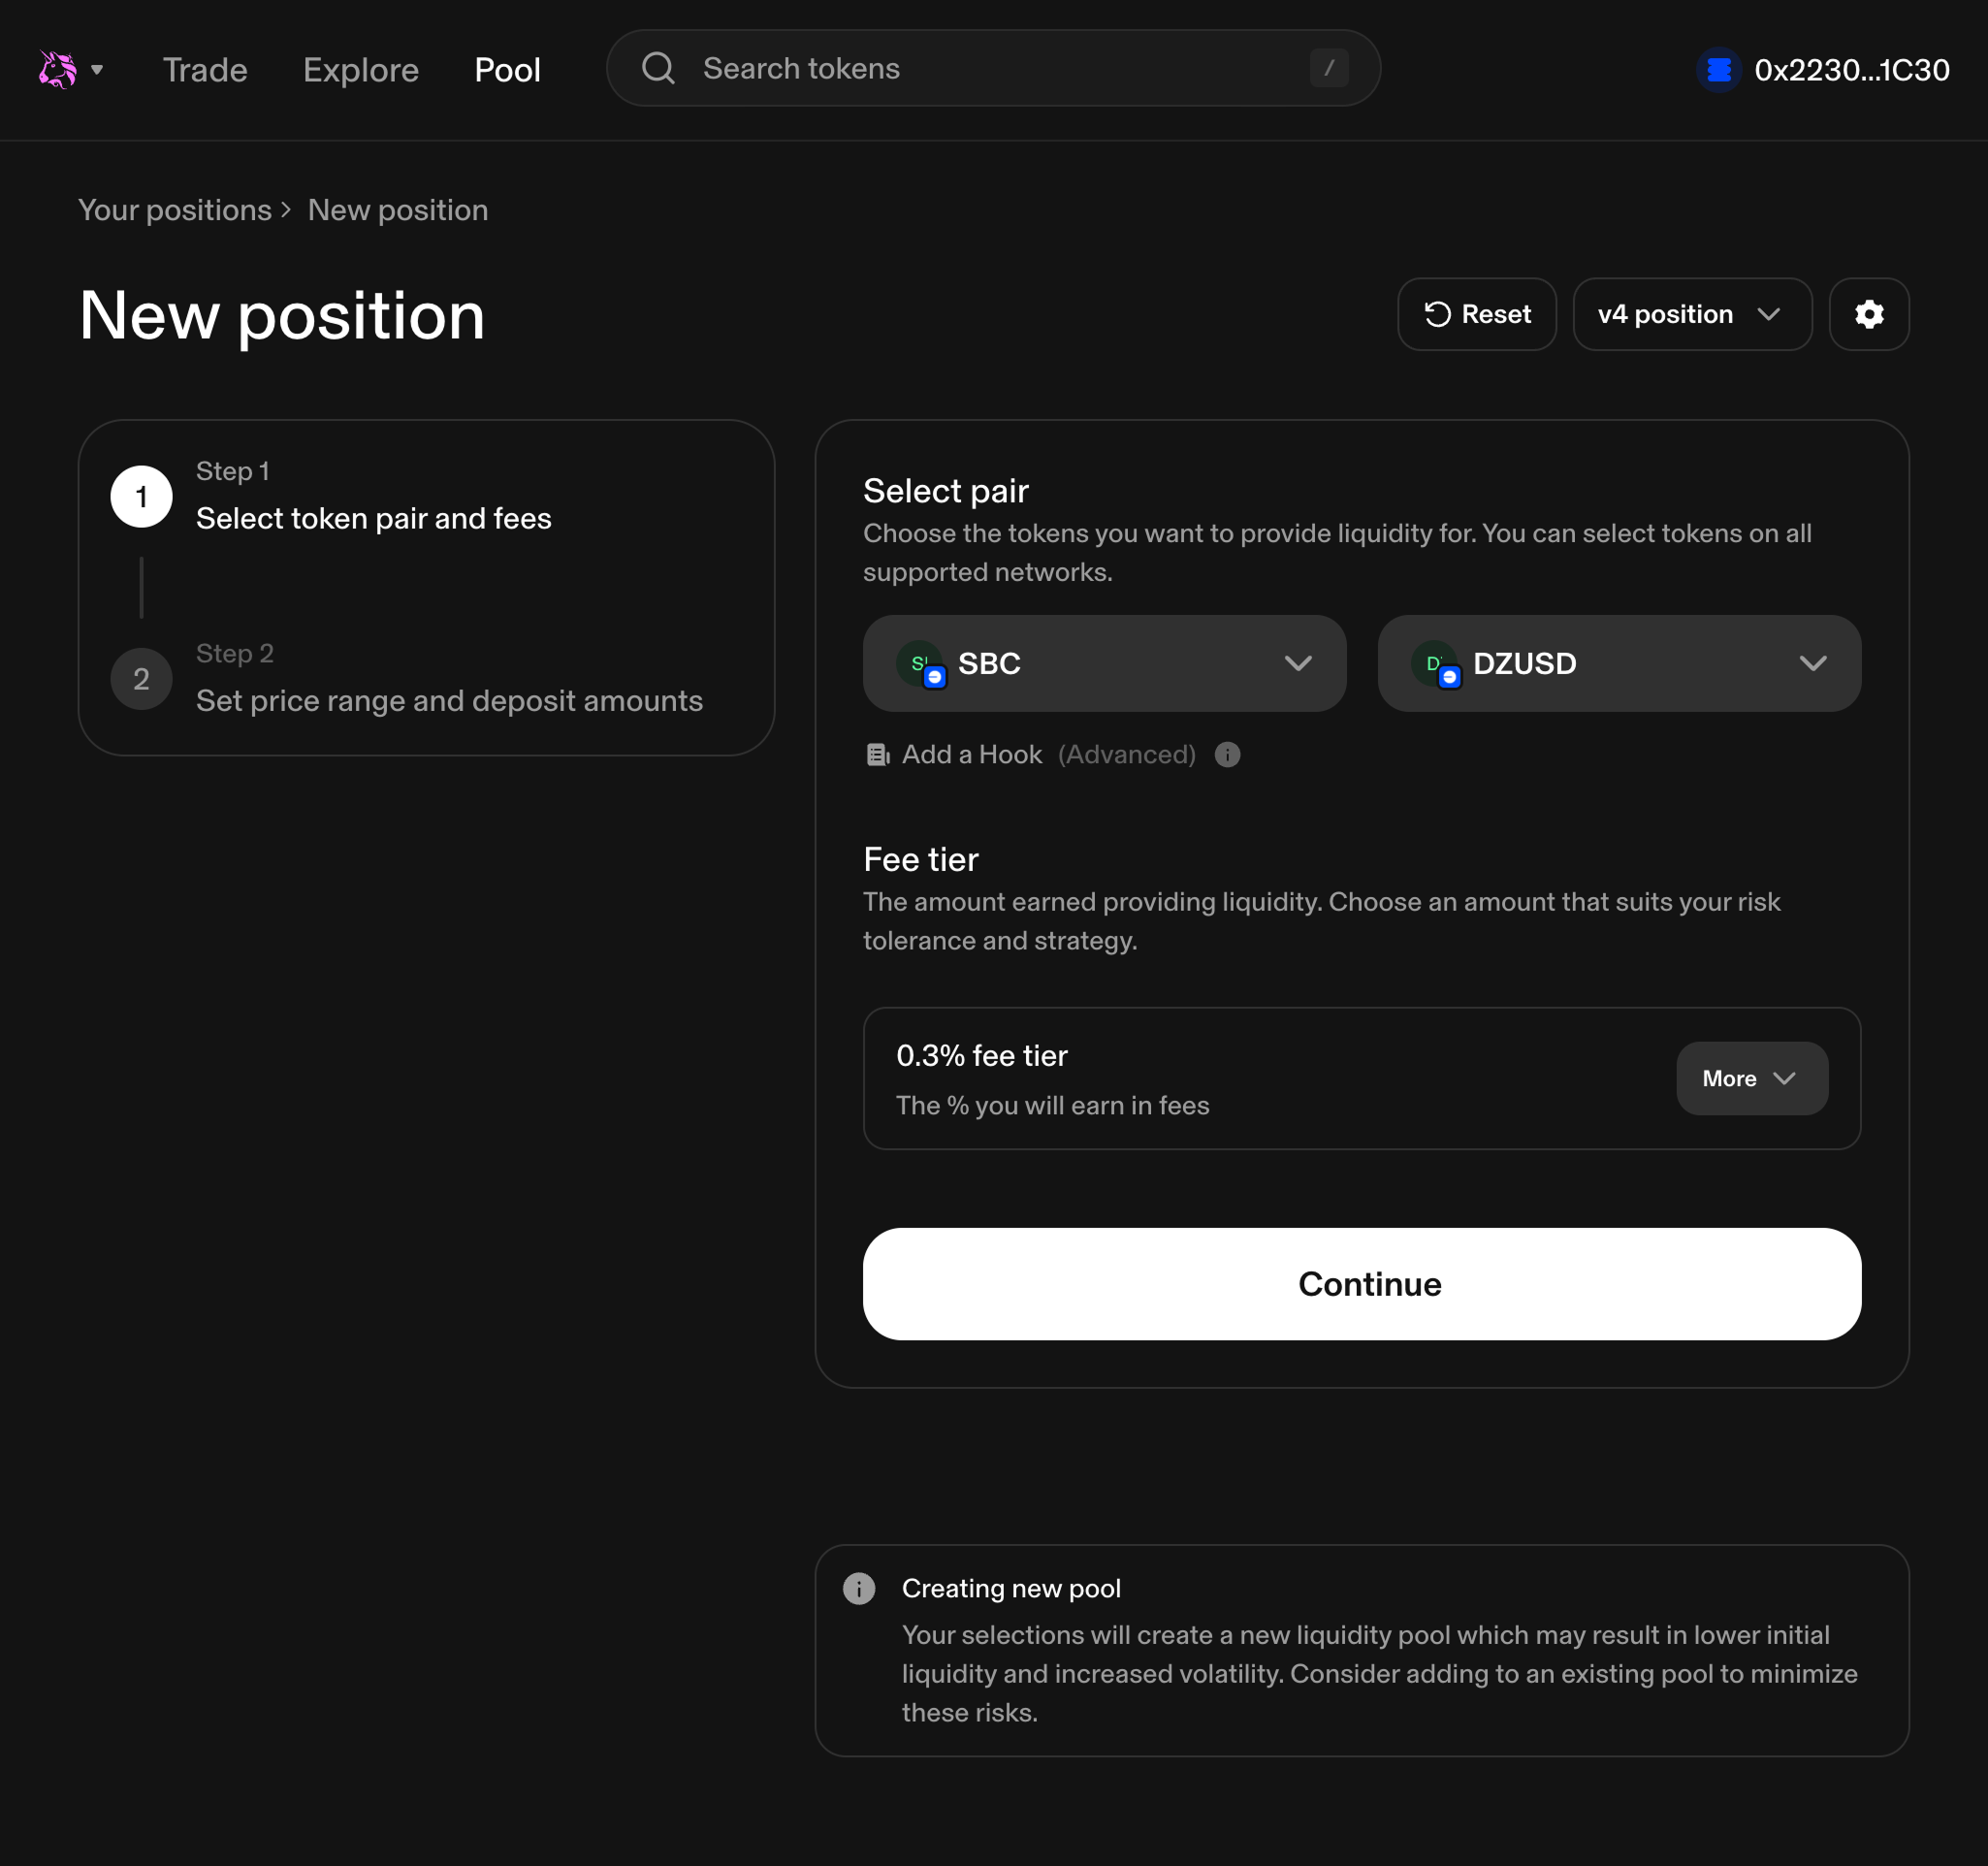
Task: Click the Add a Hook info icon
Action: pos(1227,754)
